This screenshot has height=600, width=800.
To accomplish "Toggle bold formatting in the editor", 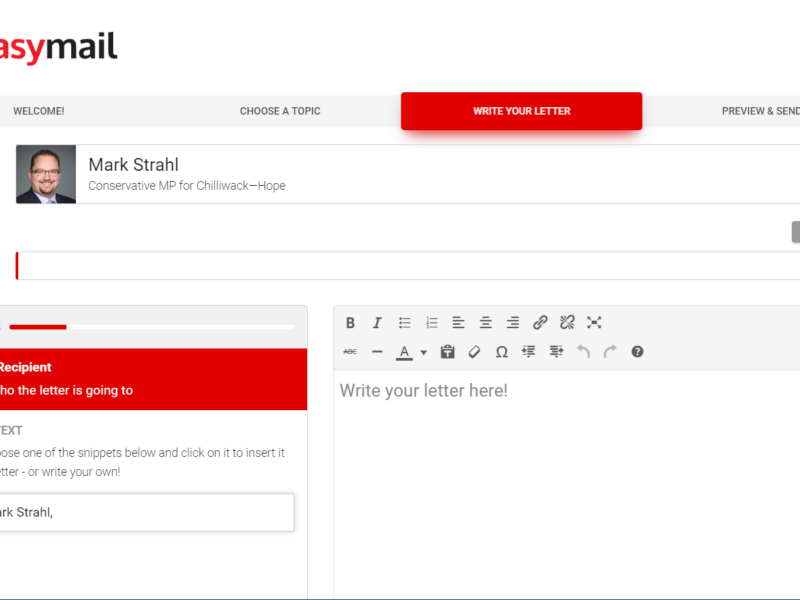I will coord(350,323).
